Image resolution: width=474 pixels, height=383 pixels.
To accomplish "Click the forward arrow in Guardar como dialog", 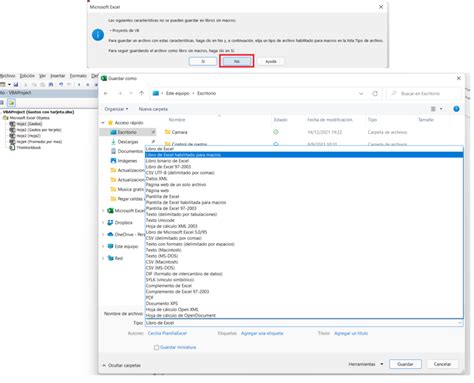I will (x=119, y=93).
